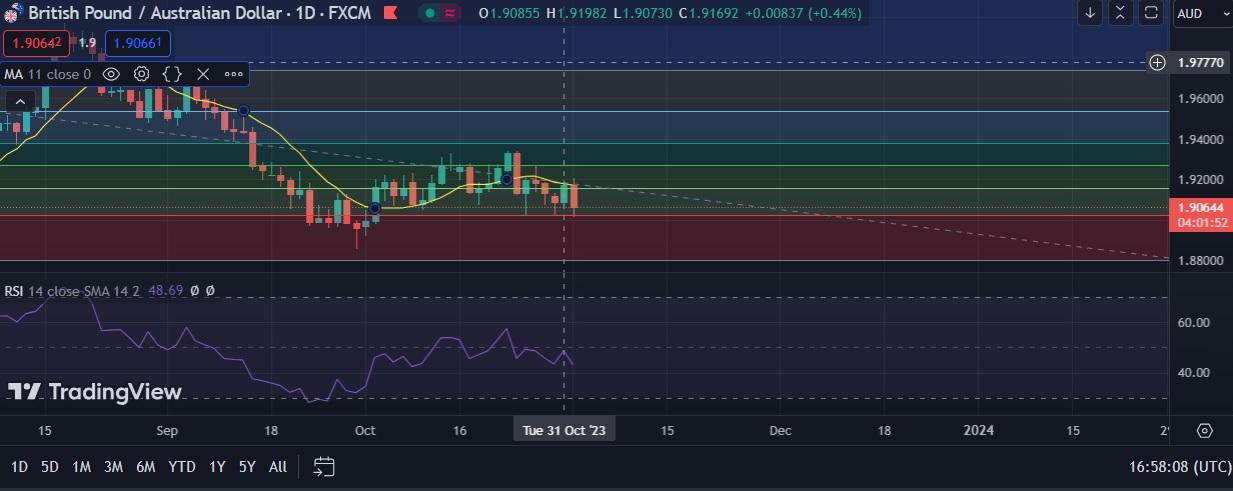Image resolution: width=1233 pixels, height=491 pixels.
Task: Click the pink approximate-data indicator icon
Action: (x=451, y=13)
